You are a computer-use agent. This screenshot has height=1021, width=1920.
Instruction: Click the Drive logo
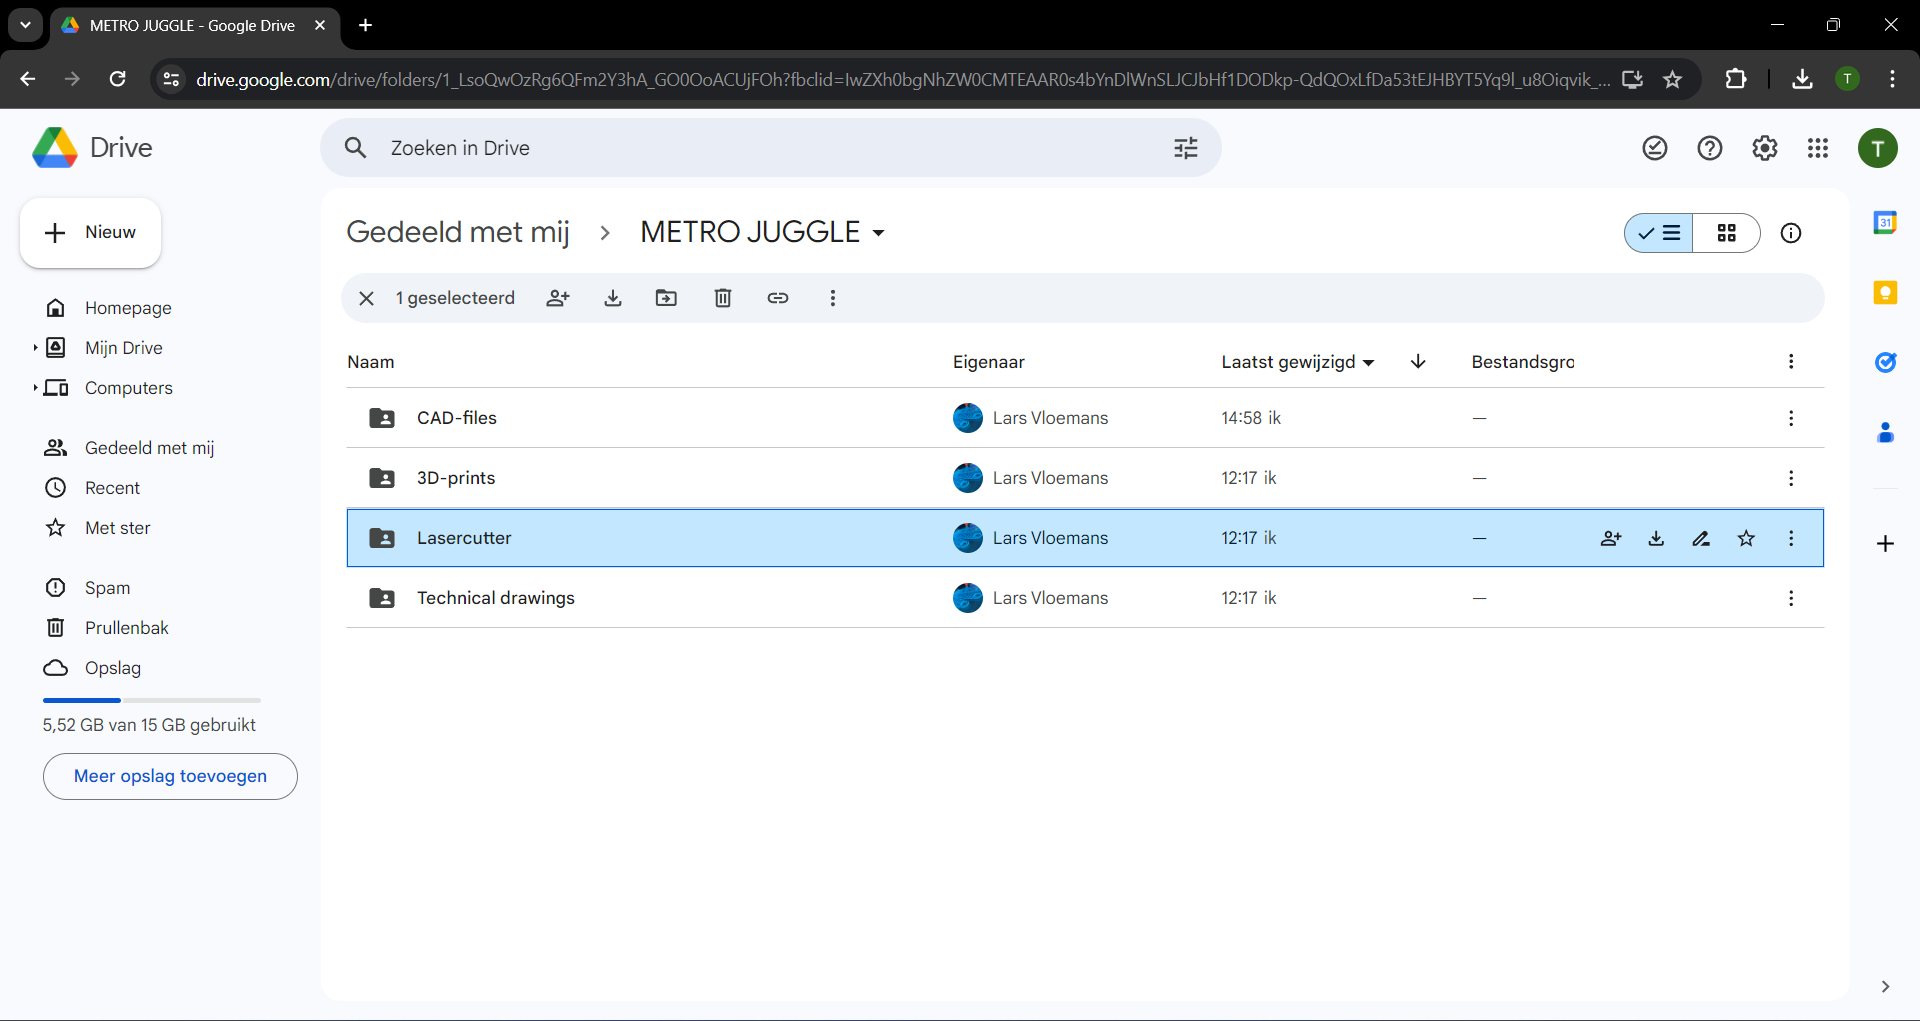point(92,148)
